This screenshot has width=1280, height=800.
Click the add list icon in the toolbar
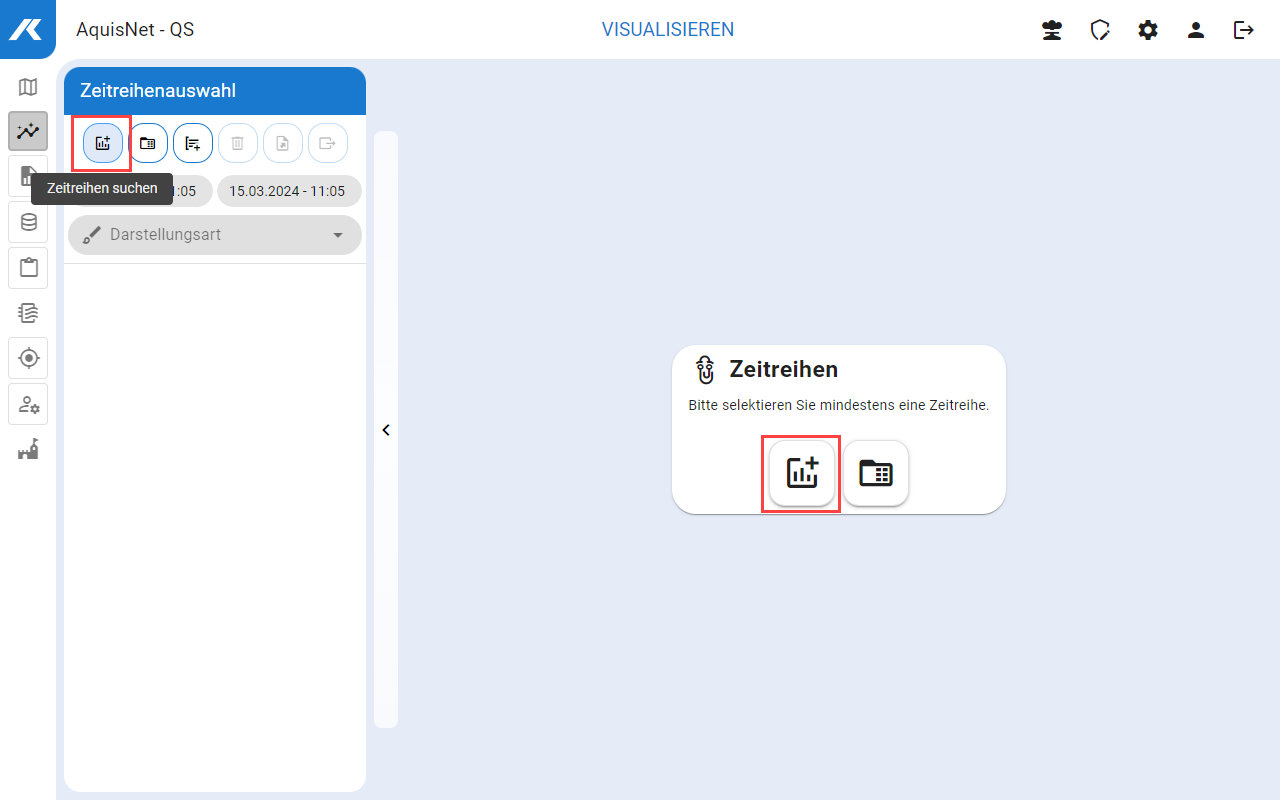[x=193, y=143]
